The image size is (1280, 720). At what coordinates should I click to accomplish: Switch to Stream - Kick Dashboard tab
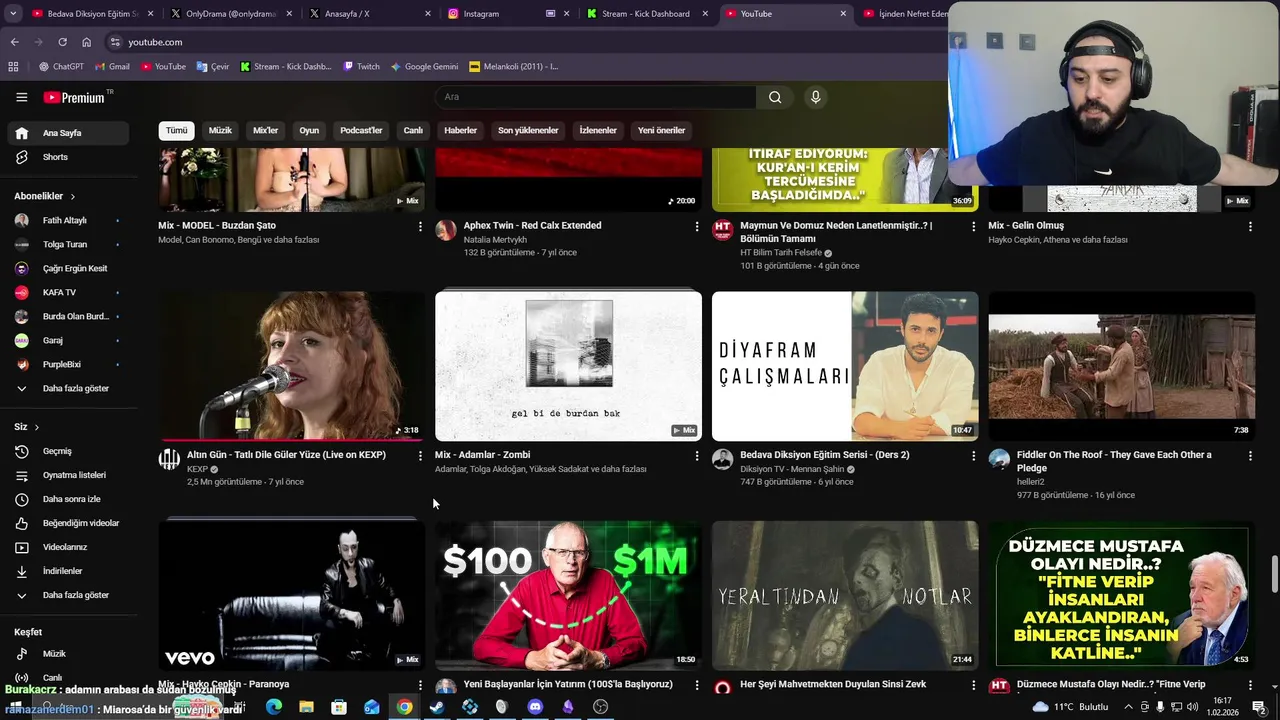click(x=647, y=14)
